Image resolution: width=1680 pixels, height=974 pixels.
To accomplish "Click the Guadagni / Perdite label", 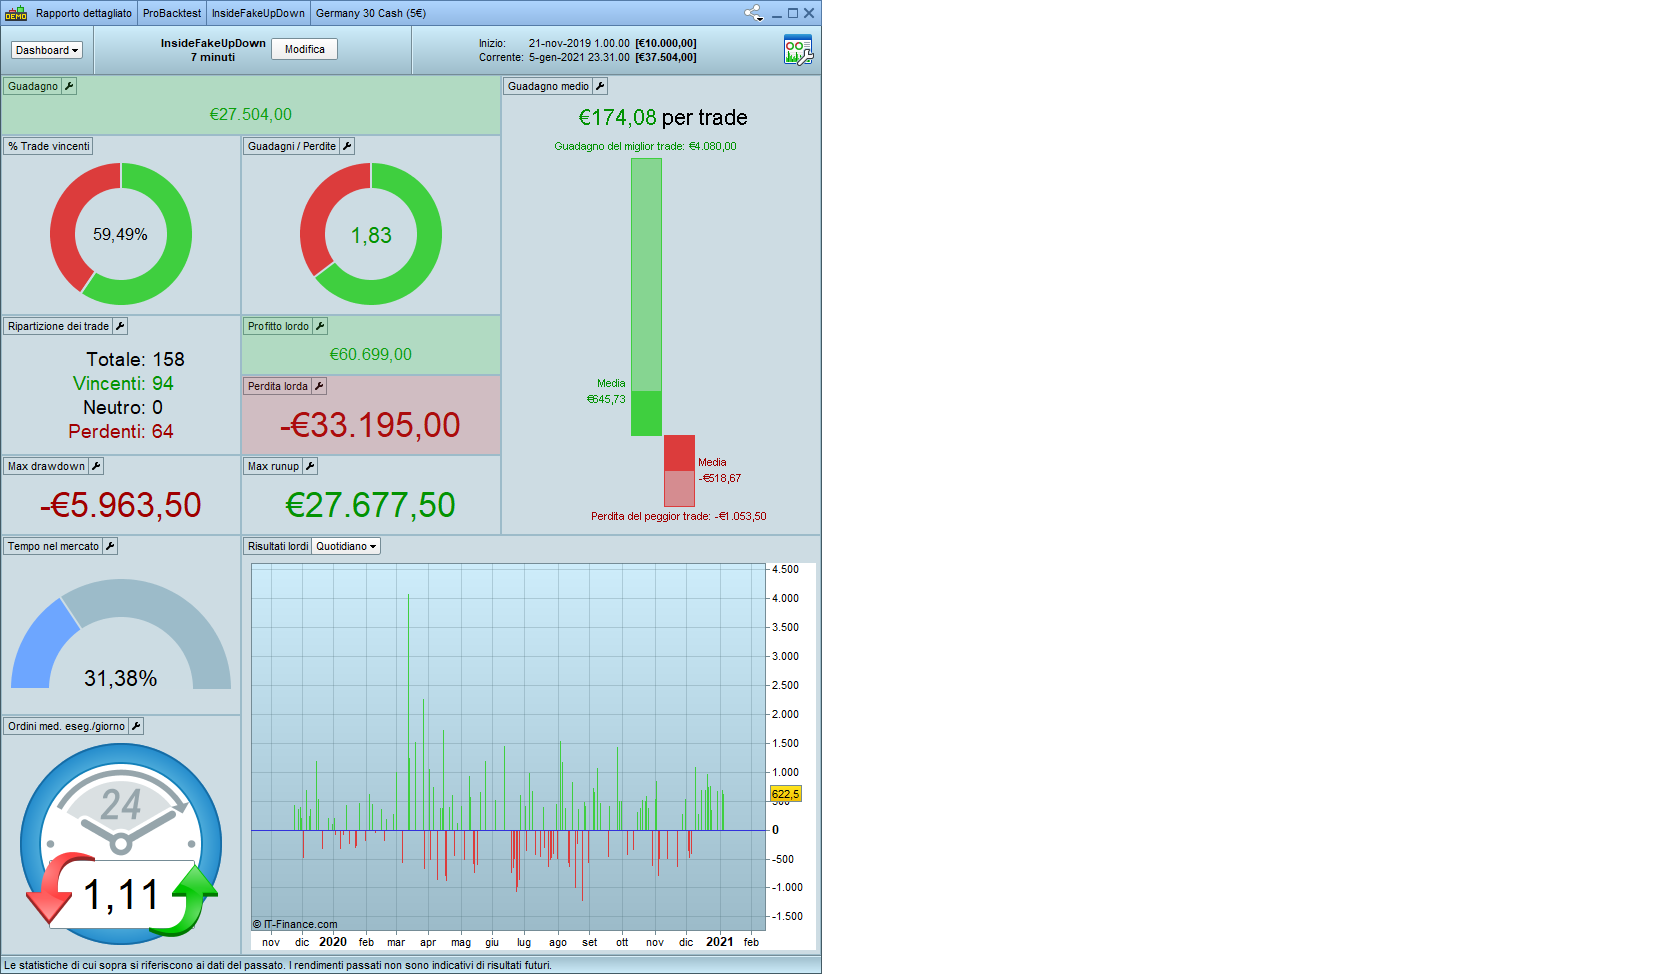I will (292, 146).
